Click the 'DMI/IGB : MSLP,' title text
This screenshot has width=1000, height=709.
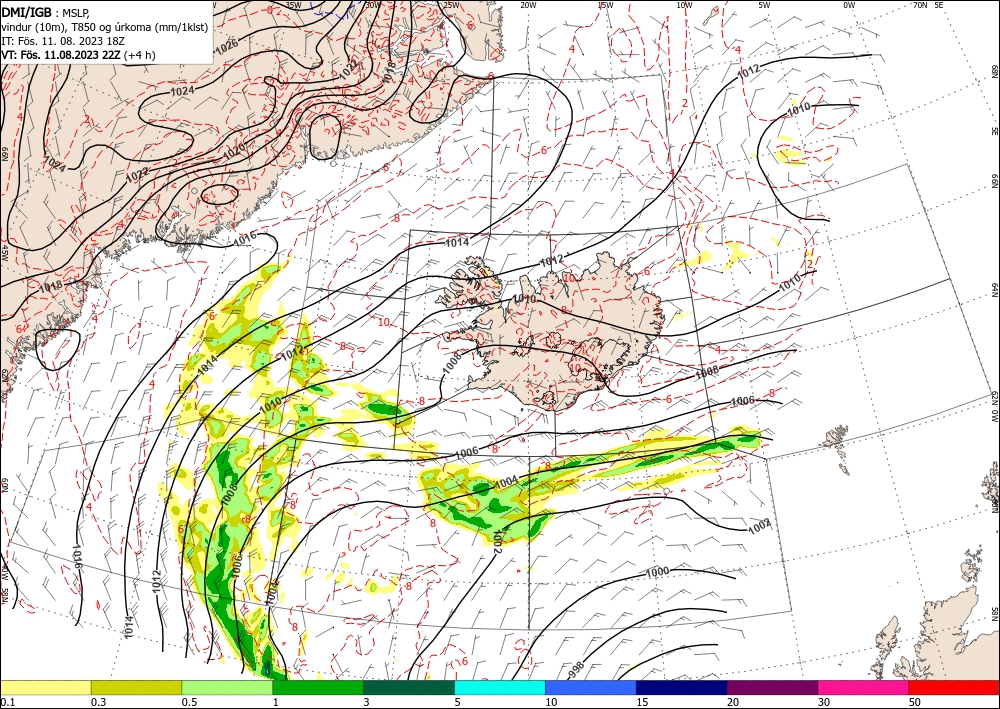[x=45, y=13]
